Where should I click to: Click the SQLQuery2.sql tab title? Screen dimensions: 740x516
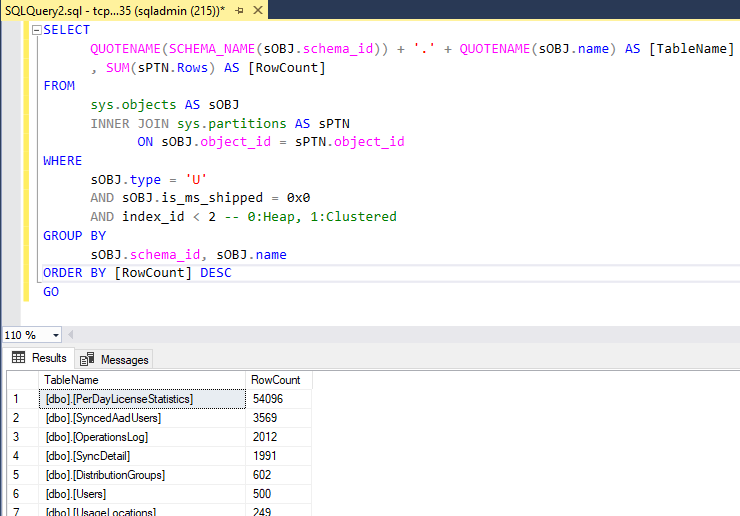pyautogui.click(x=110, y=9)
